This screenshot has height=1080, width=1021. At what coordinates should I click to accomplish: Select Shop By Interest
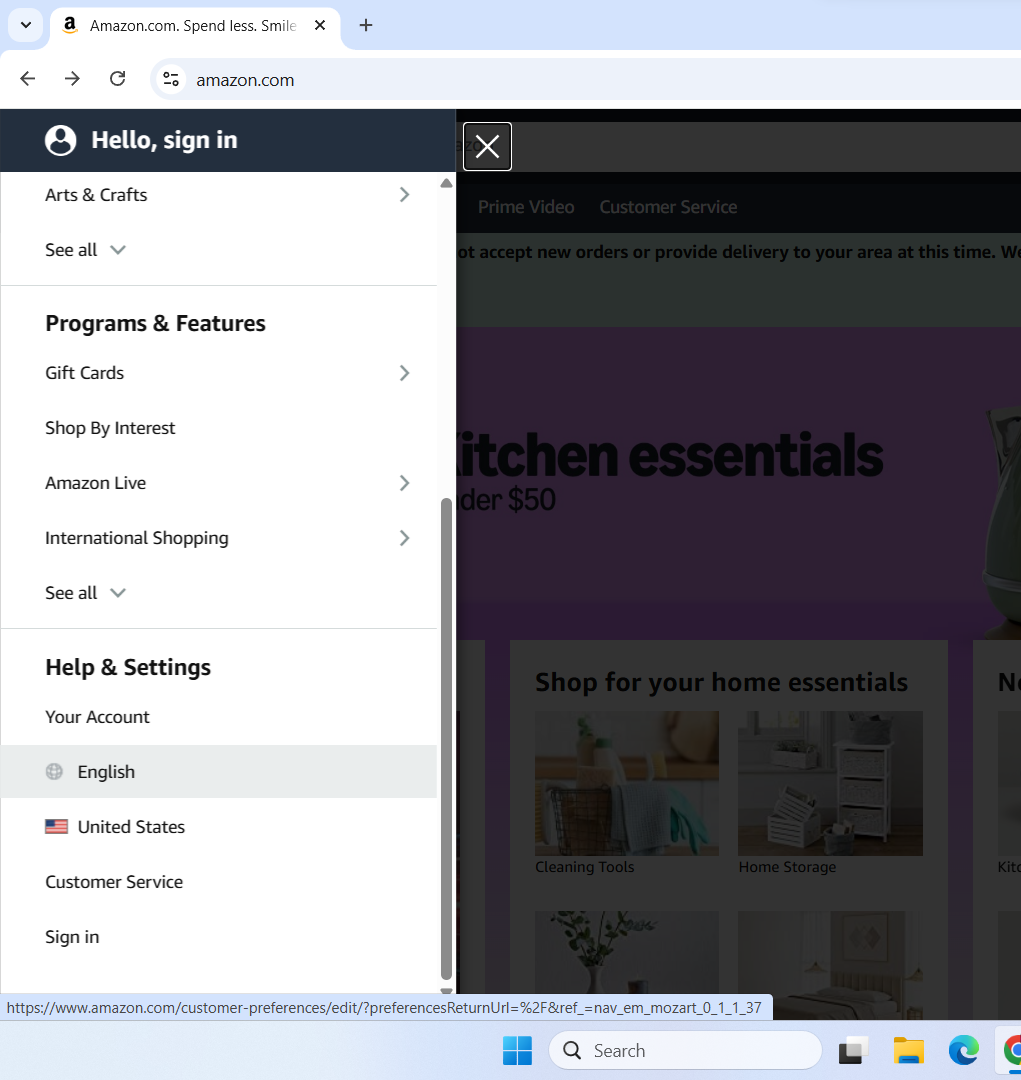click(218, 428)
